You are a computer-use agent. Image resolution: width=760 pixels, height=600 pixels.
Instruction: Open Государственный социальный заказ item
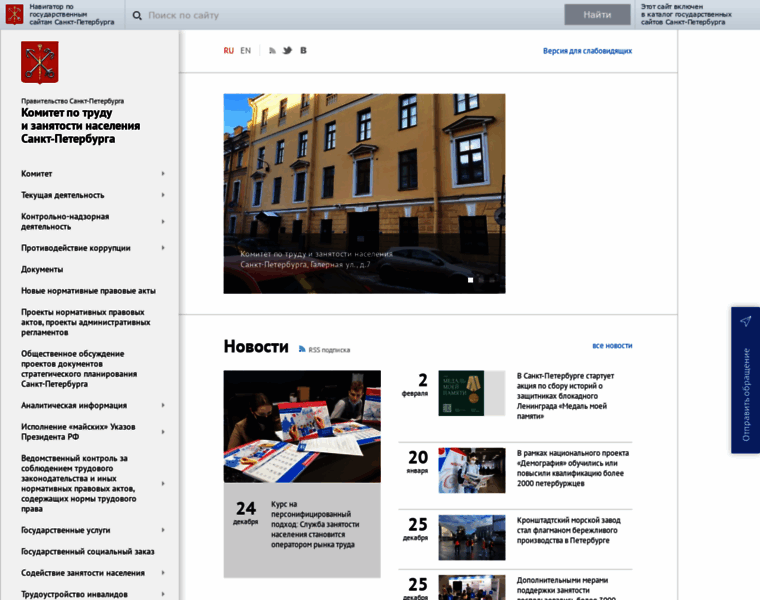click(88, 552)
